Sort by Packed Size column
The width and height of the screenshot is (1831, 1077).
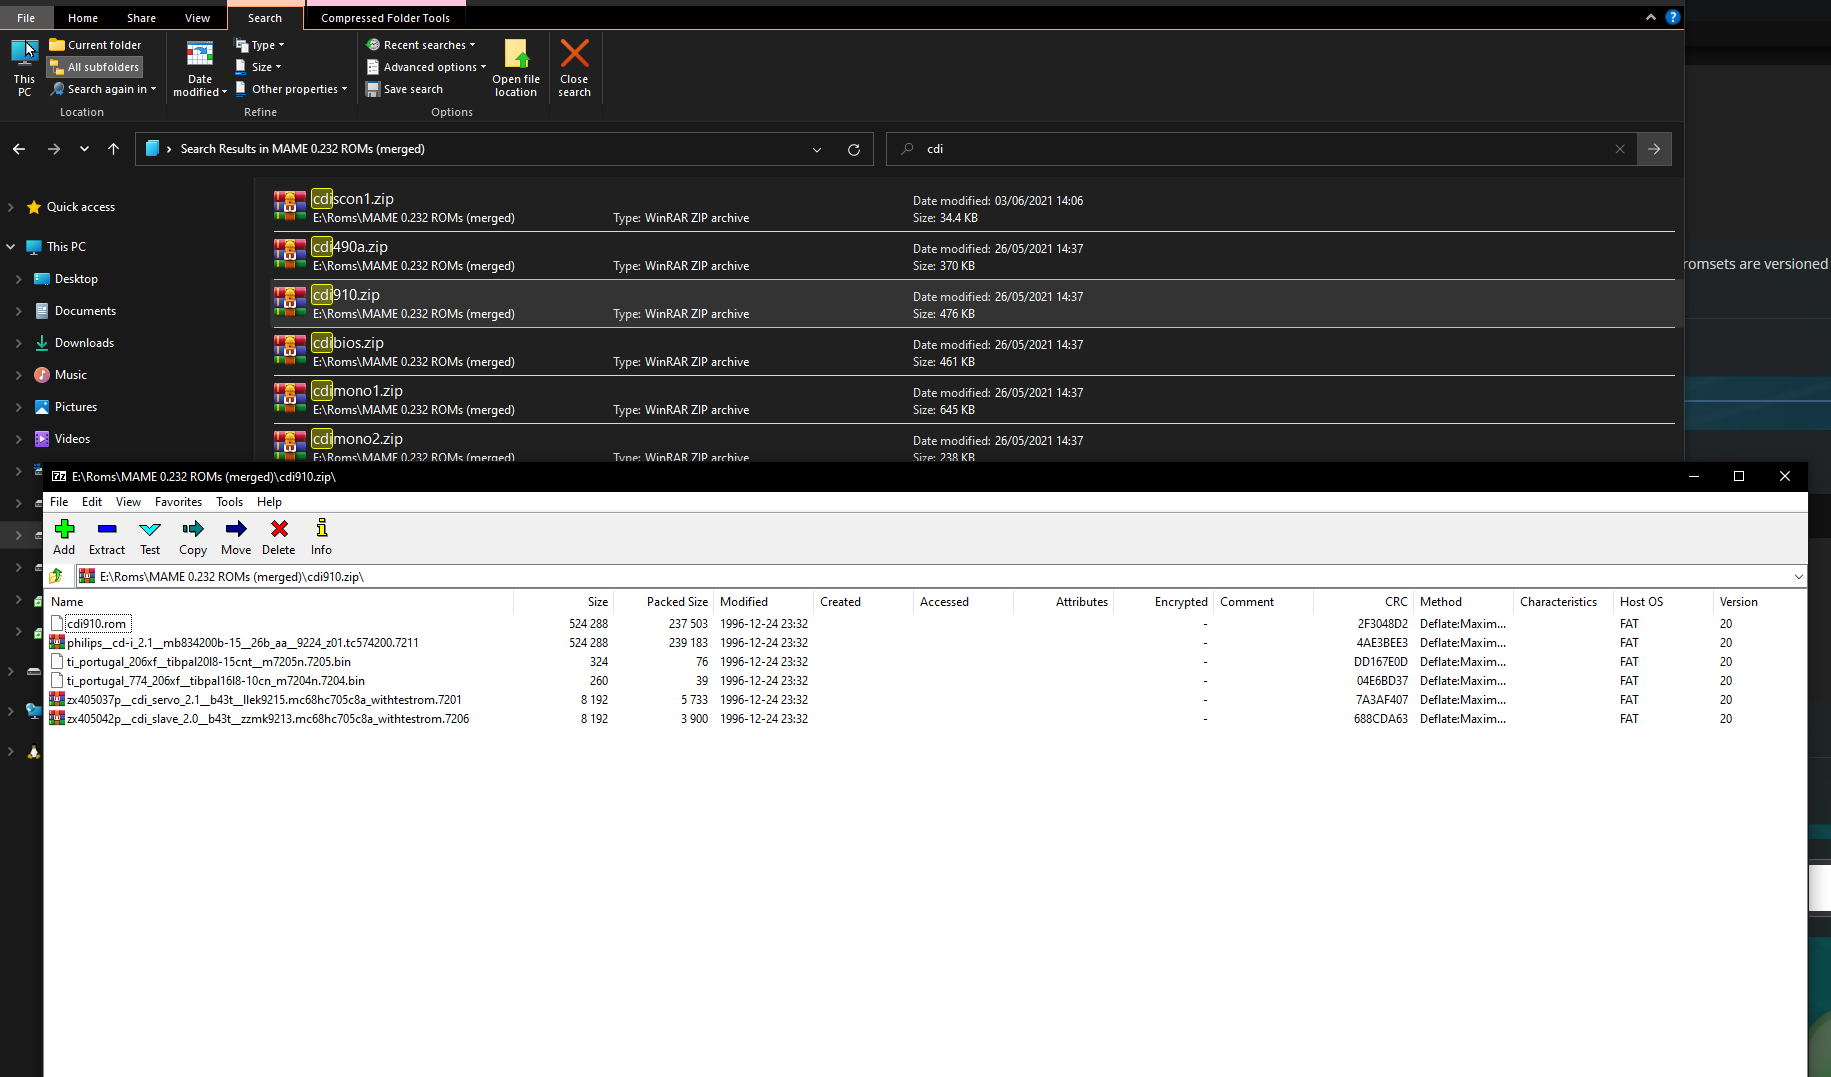point(663,602)
